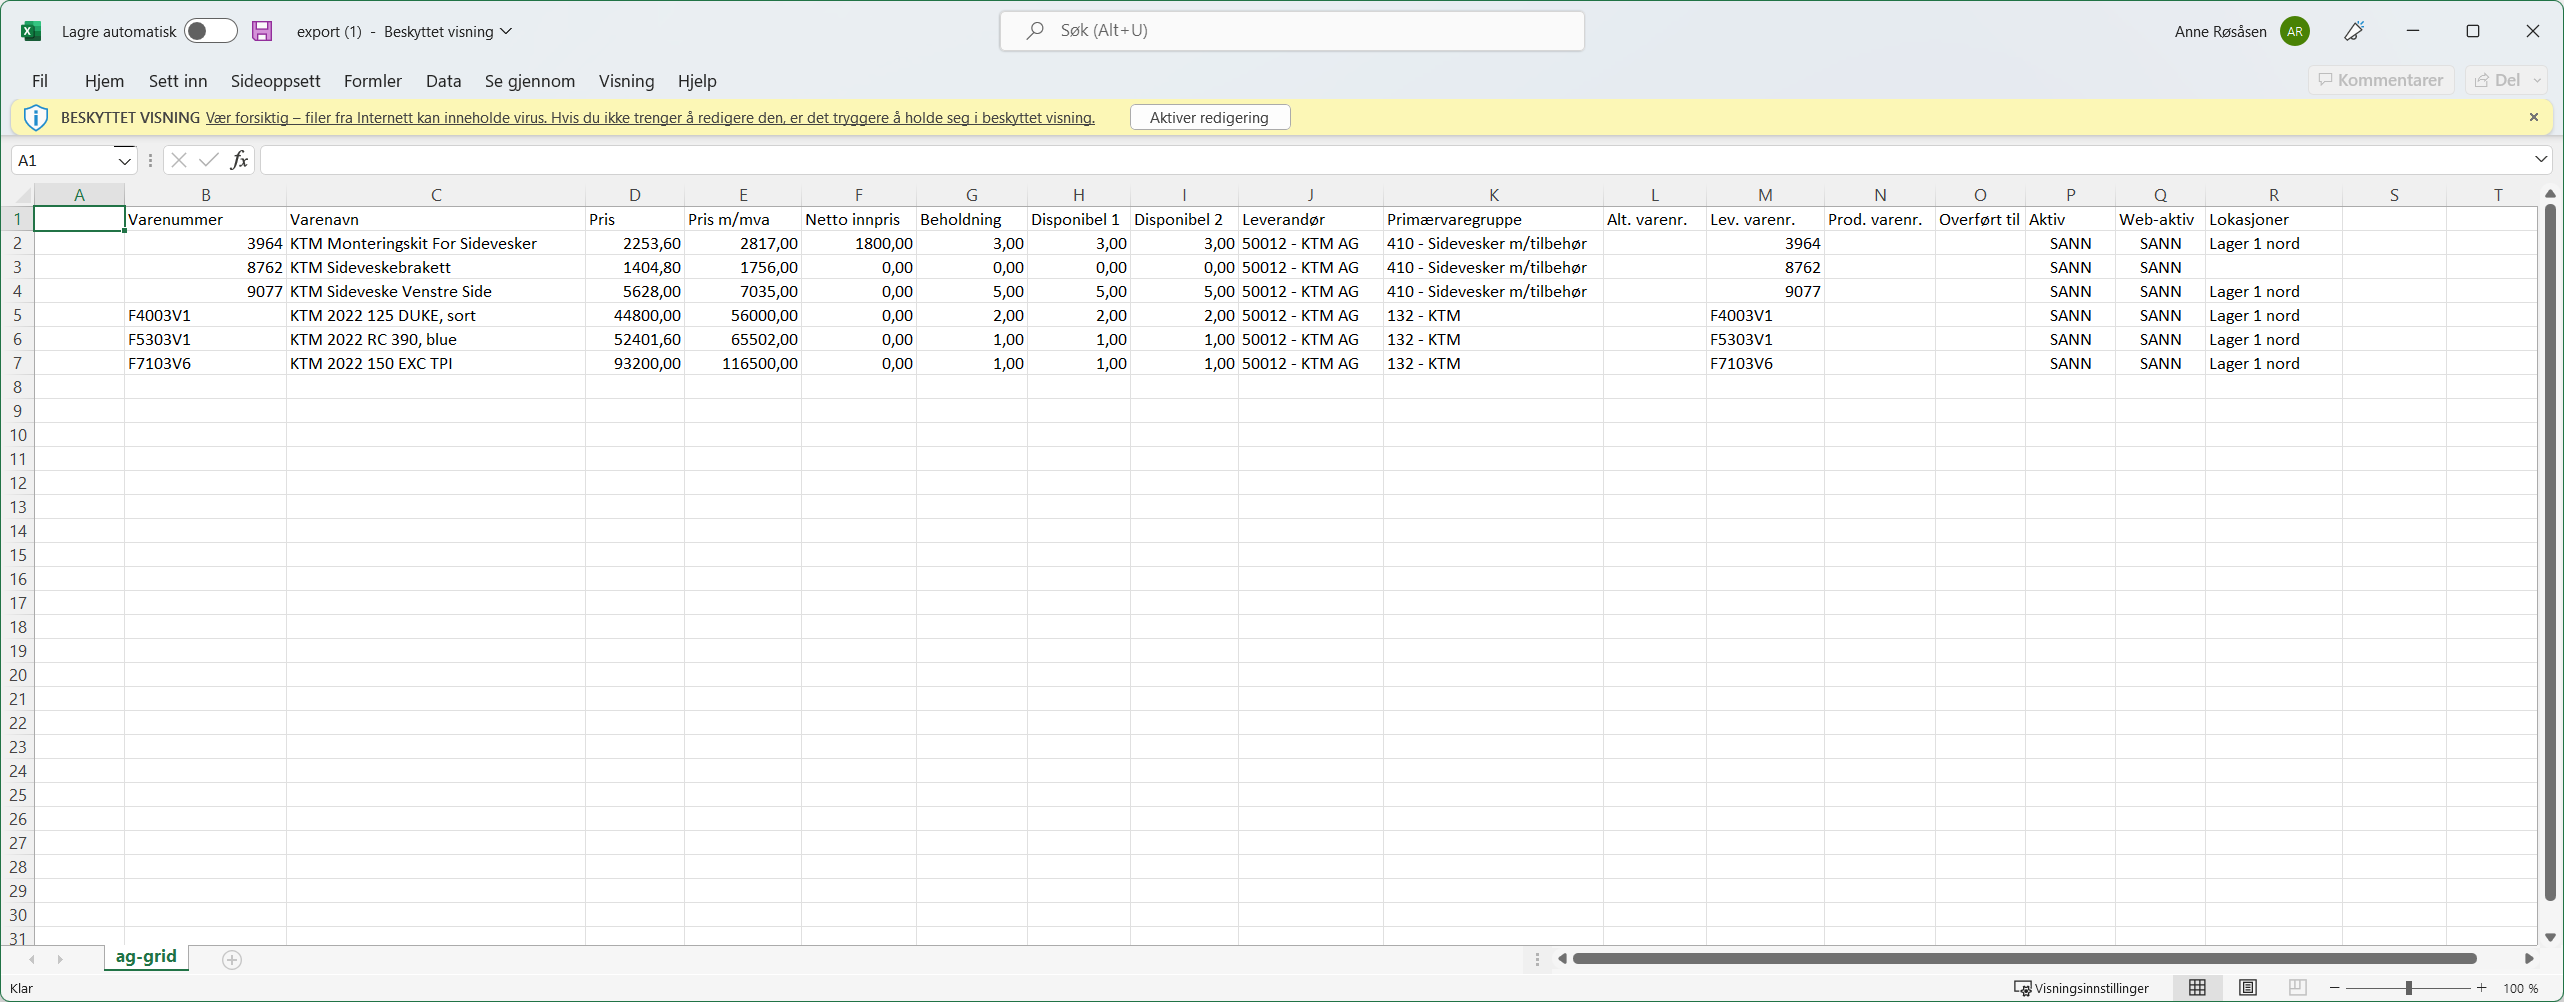This screenshot has width=2564, height=1002.
Task: Click the purple Save disk icon
Action: coord(262,31)
